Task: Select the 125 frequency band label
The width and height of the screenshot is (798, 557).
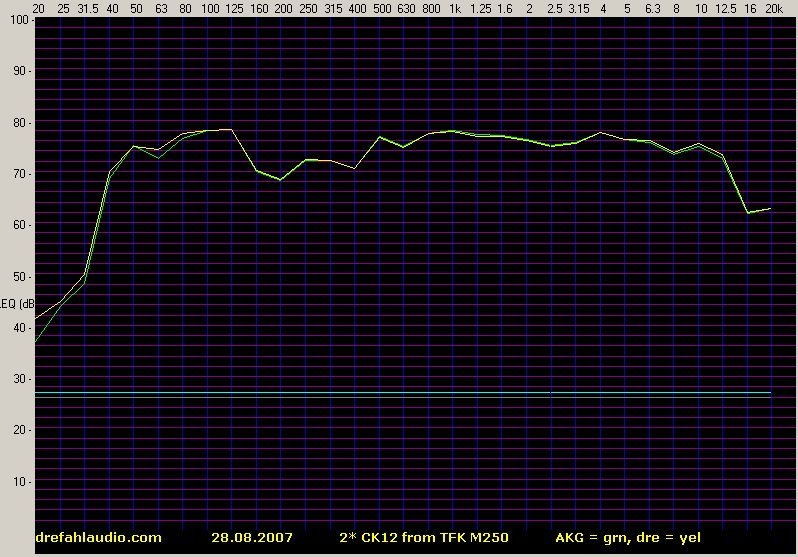Action: click(234, 8)
